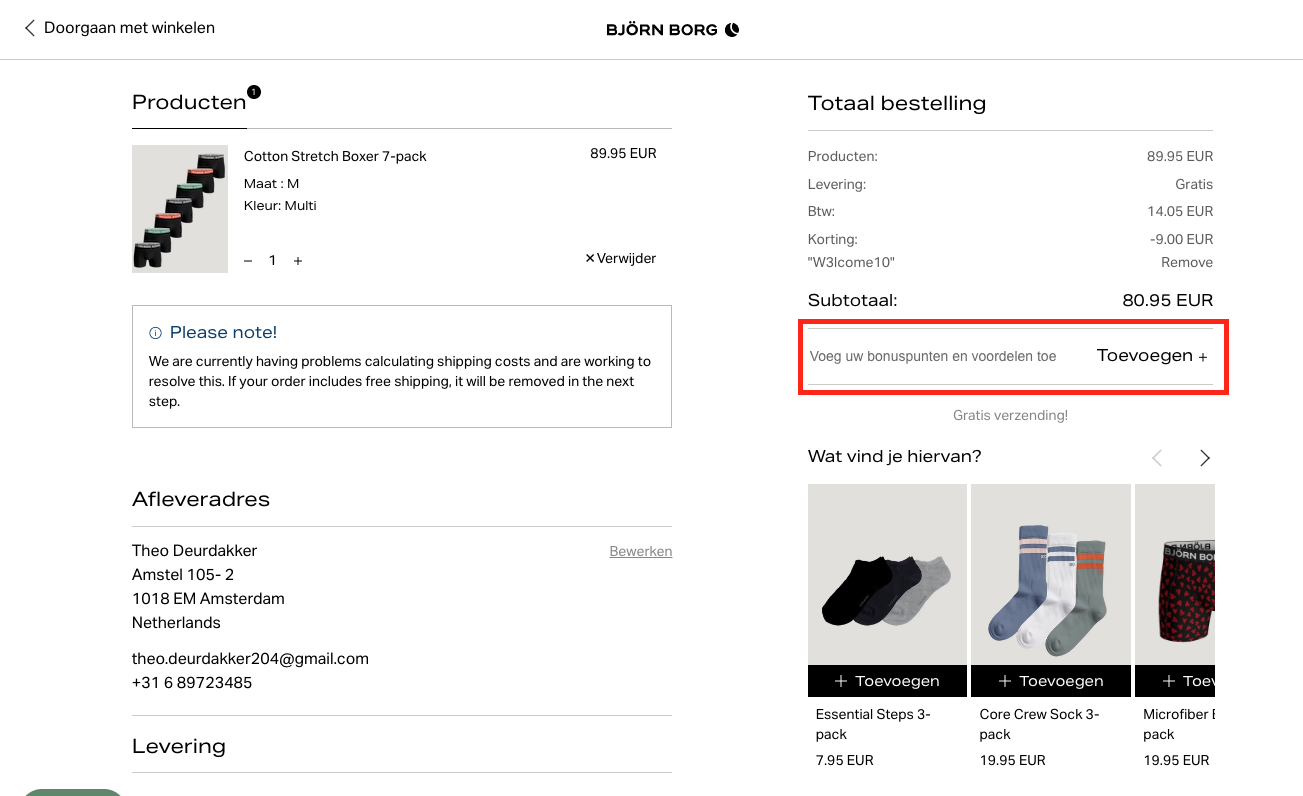Show previous recommended products arrow
Viewport: 1303px width, 796px height.
pos(1157,458)
